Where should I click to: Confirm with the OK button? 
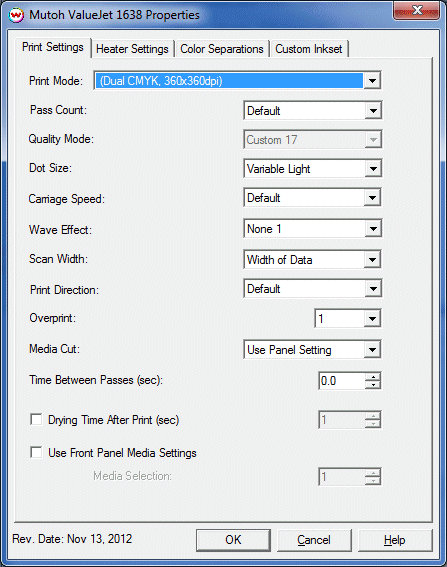click(x=233, y=540)
